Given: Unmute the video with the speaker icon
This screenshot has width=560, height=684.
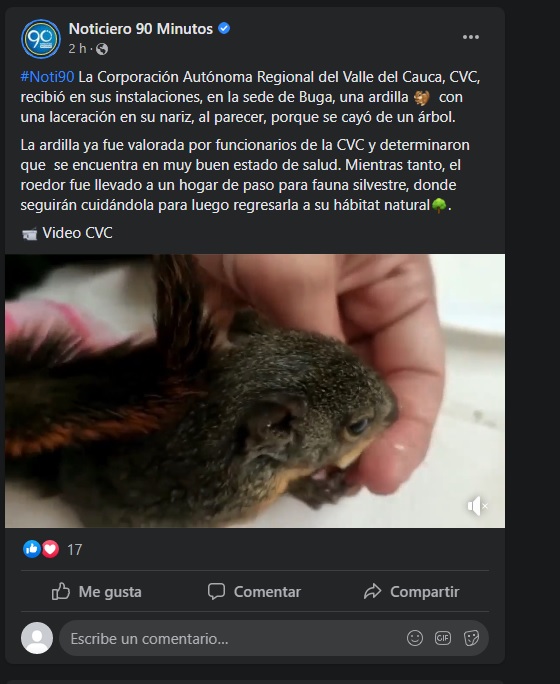Looking at the screenshot, I should [477, 506].
